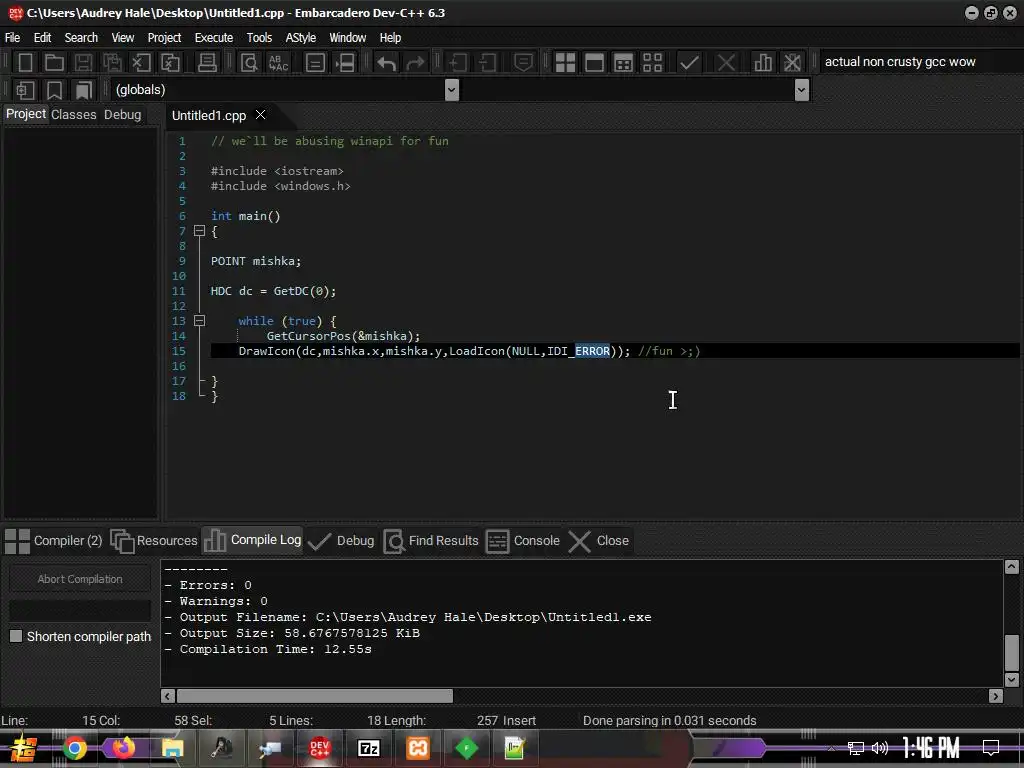Click the Replace AB-AC icon
The height and width of the screenshot is (768, 1024).
[x=279, y=63]
